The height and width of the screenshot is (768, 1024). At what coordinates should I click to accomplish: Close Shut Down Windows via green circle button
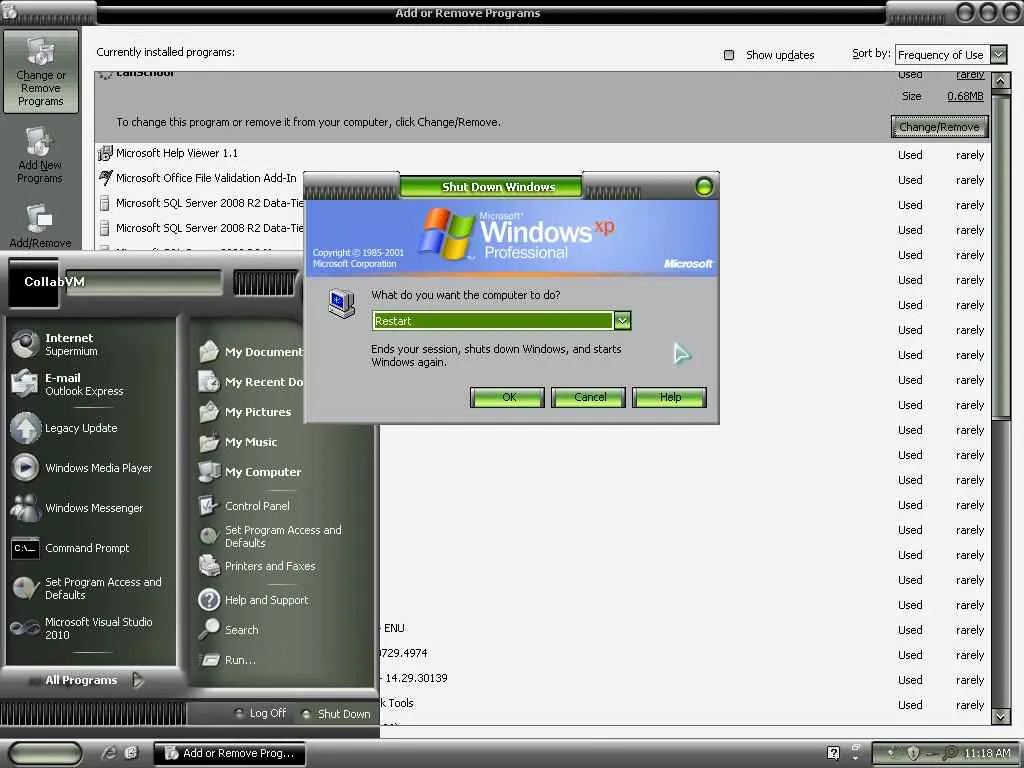(704, 187)
